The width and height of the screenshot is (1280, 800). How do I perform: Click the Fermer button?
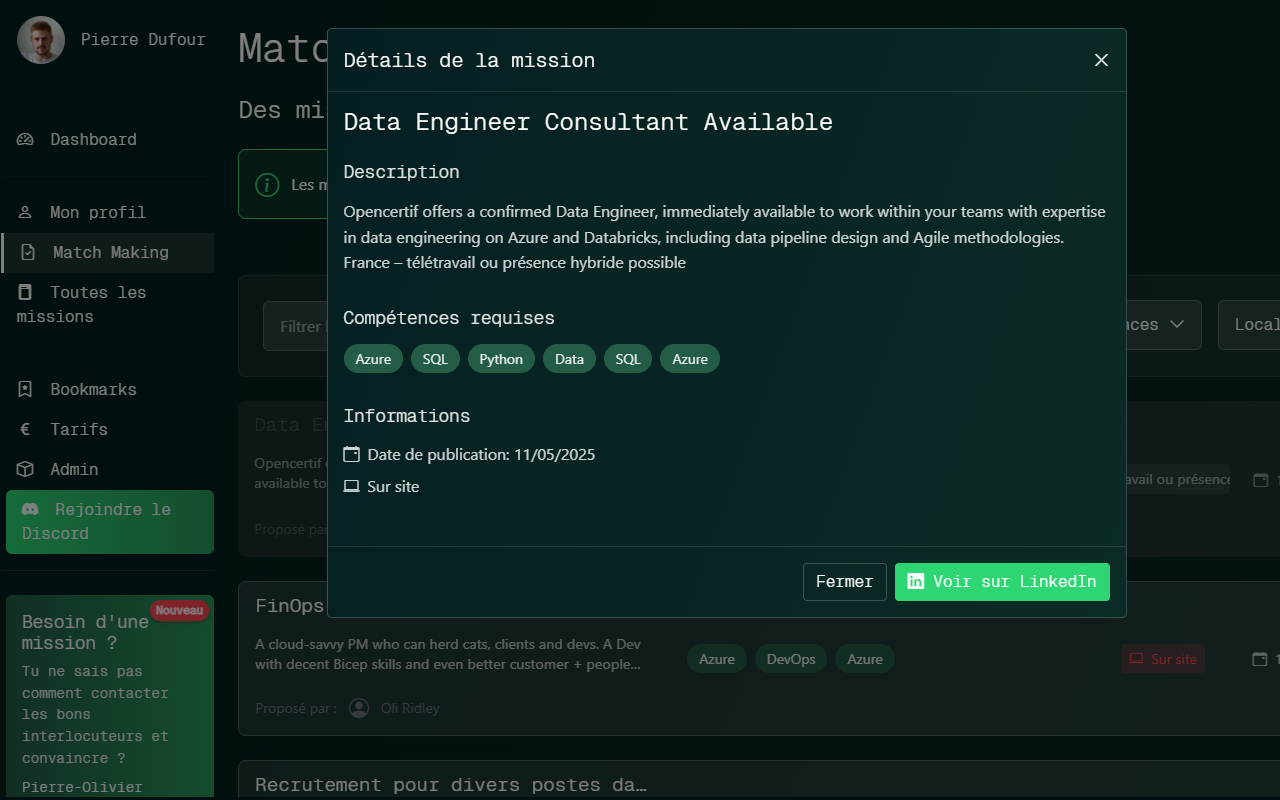(844, 582)
